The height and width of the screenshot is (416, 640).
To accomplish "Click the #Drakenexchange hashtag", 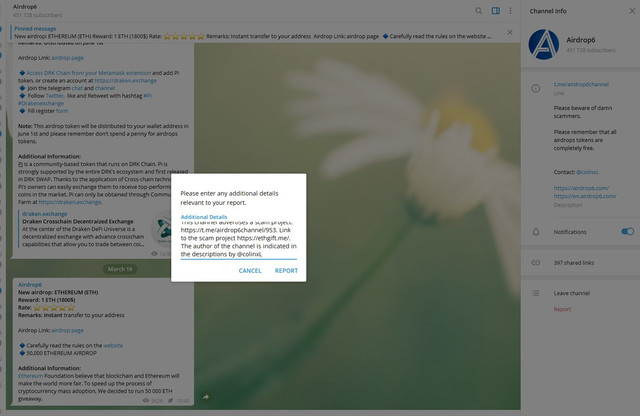I will 41,103.
